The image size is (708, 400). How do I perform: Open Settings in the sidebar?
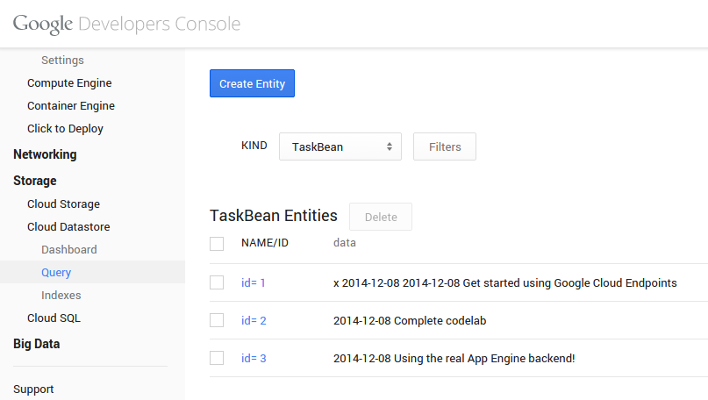pyautogui.click(x=63, y=60)
